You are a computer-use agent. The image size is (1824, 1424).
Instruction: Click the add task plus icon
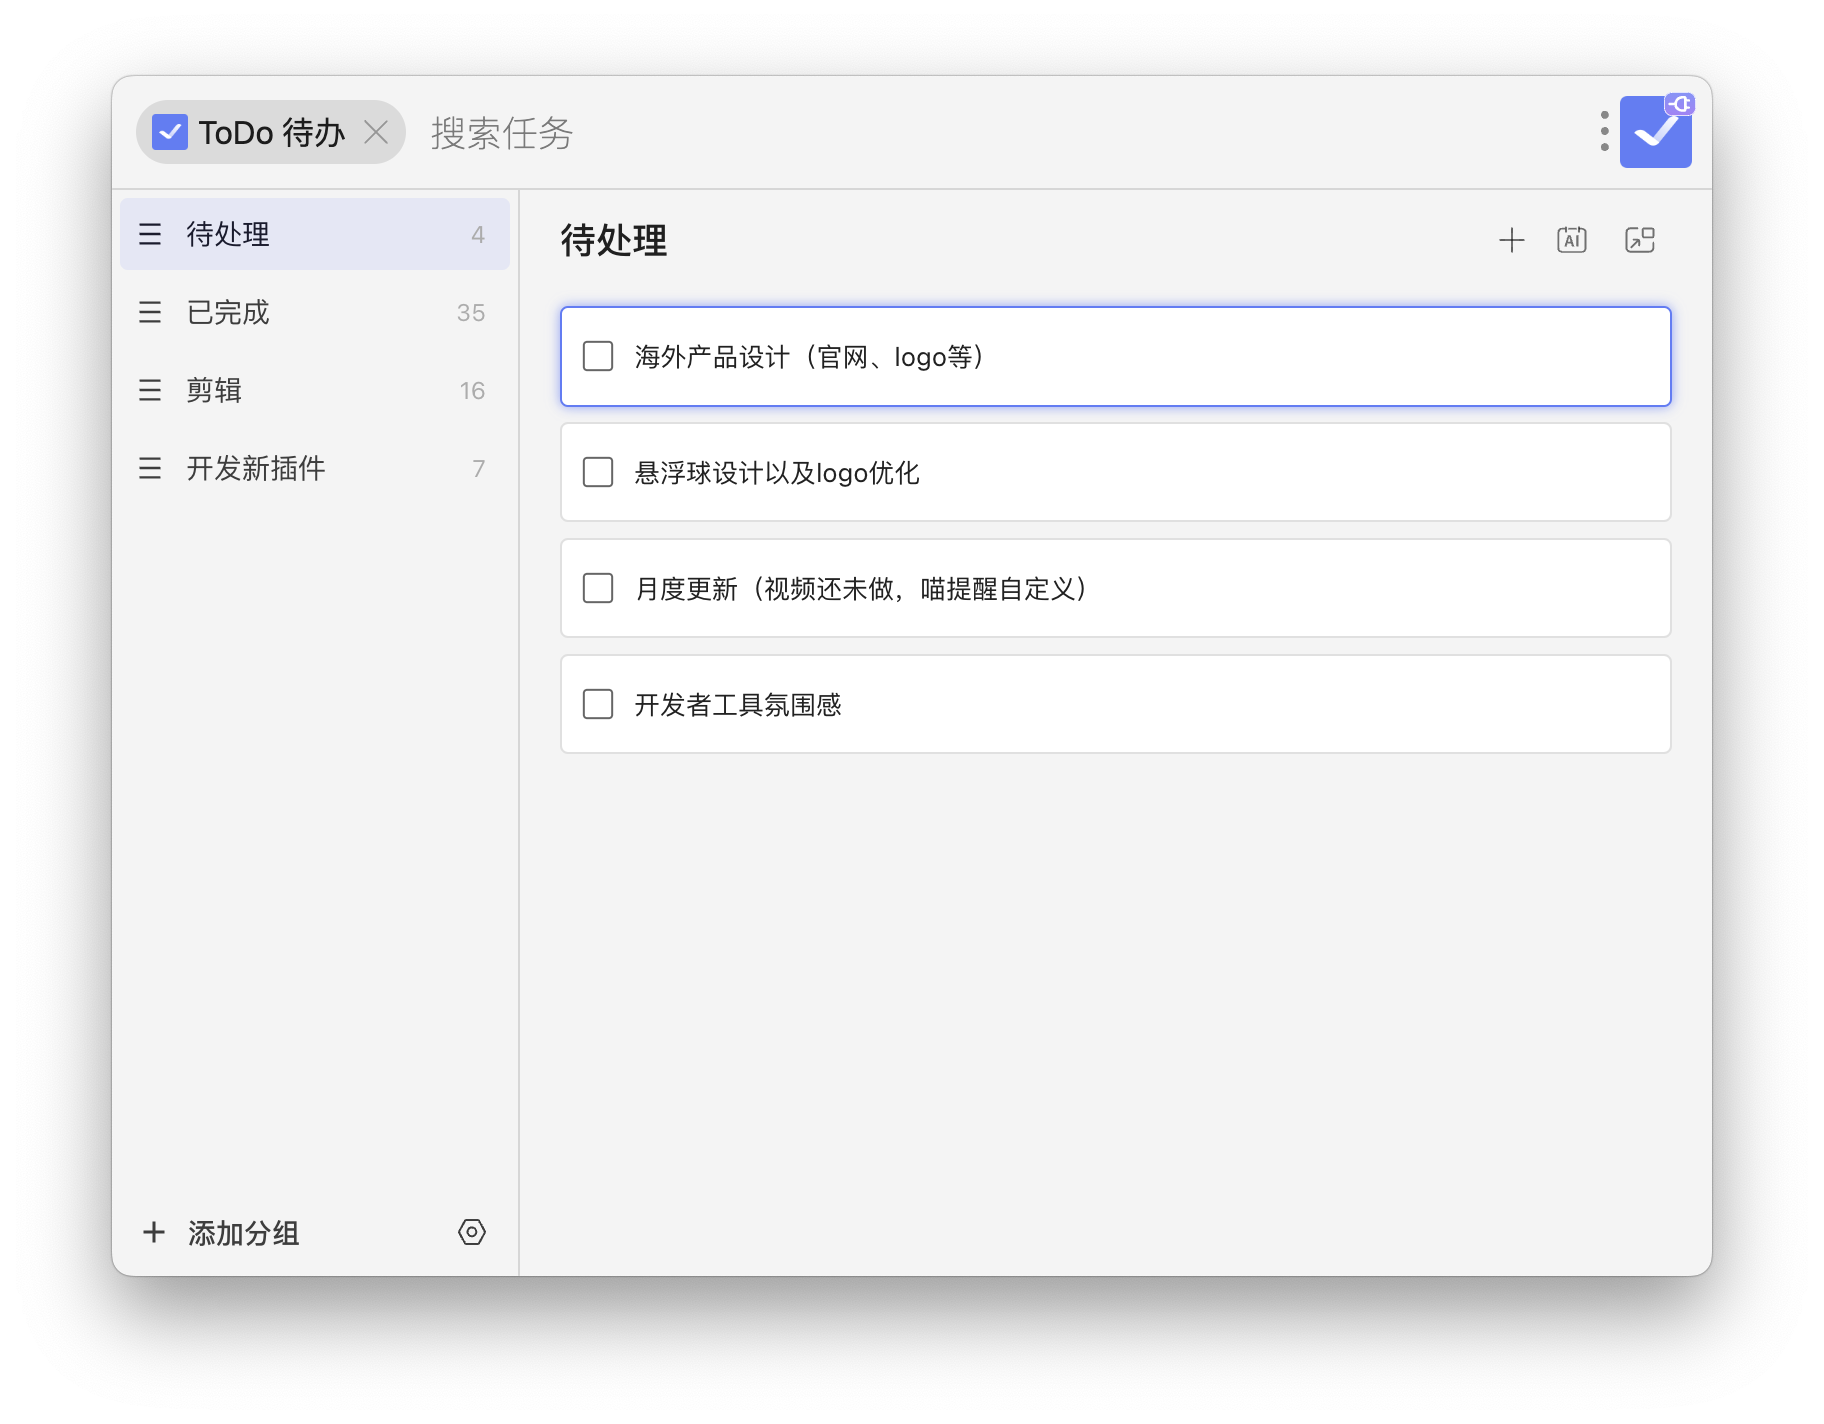pos(1511,240)
